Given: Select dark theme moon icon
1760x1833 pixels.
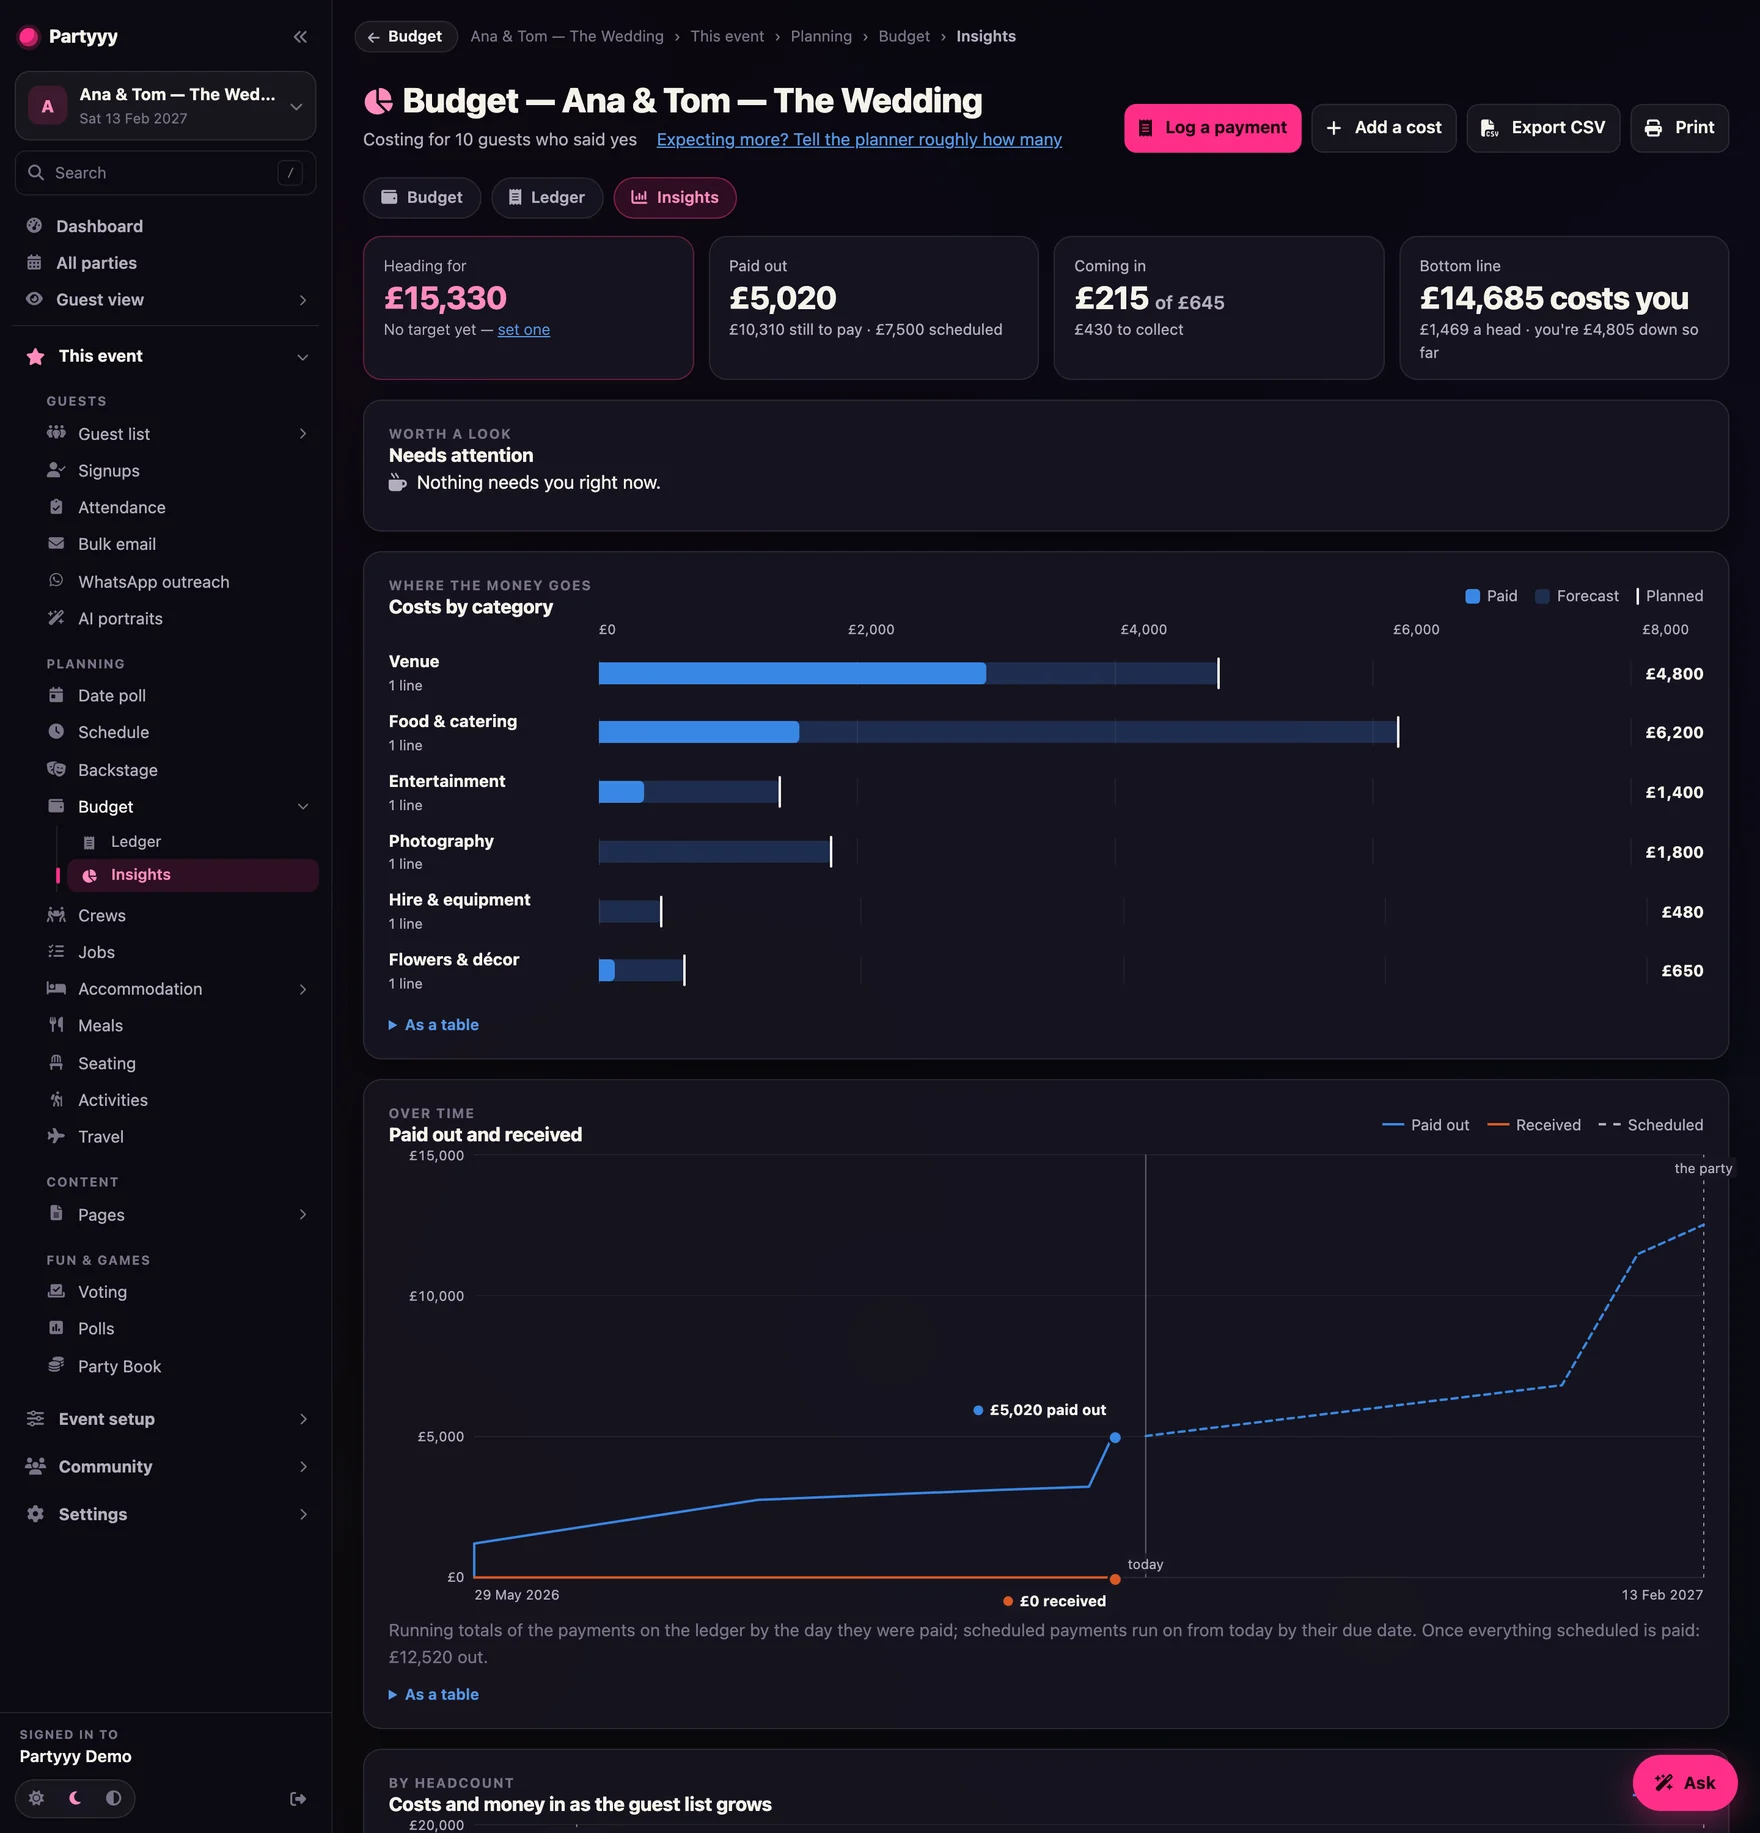Looking at the screenshot, I should [75, 1798].
